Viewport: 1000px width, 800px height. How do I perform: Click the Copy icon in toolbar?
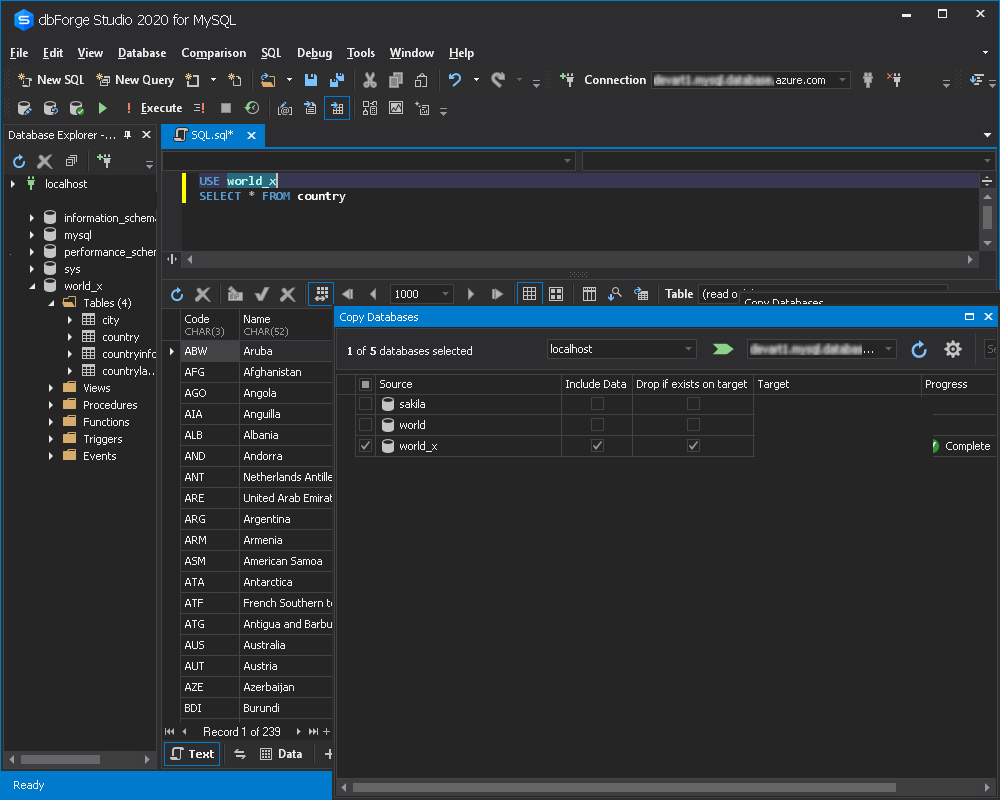(x=395, y=80)
